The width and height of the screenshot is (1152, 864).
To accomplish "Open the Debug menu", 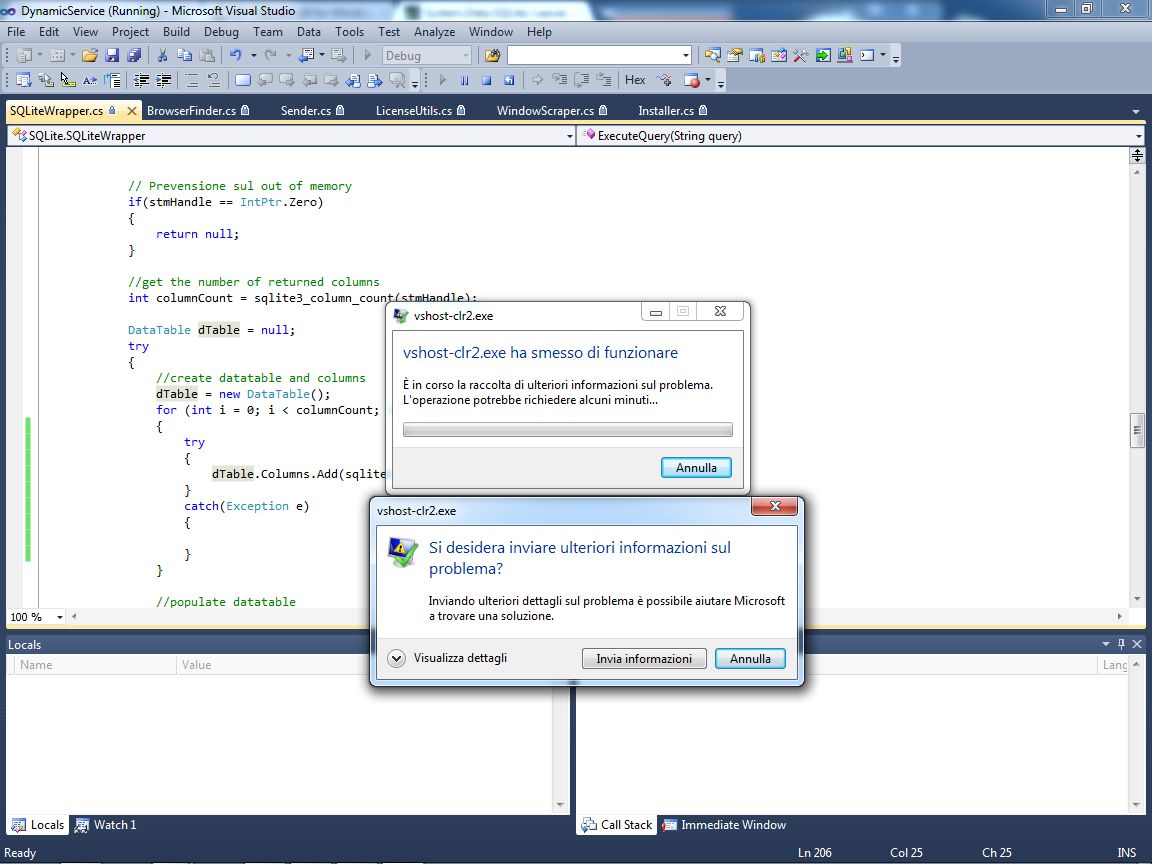I will pos(221,32).
